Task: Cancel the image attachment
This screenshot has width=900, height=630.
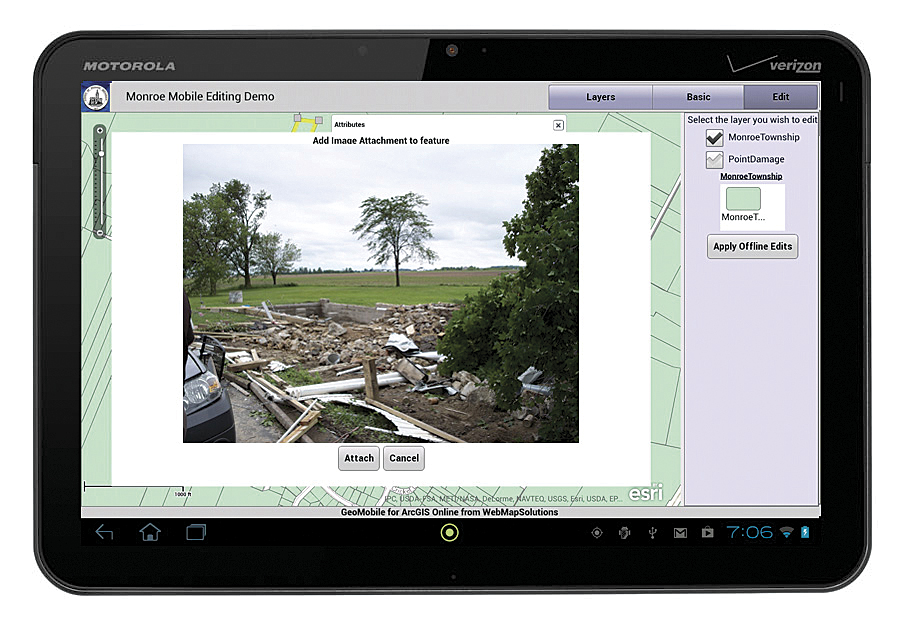Action: point(404,458)
